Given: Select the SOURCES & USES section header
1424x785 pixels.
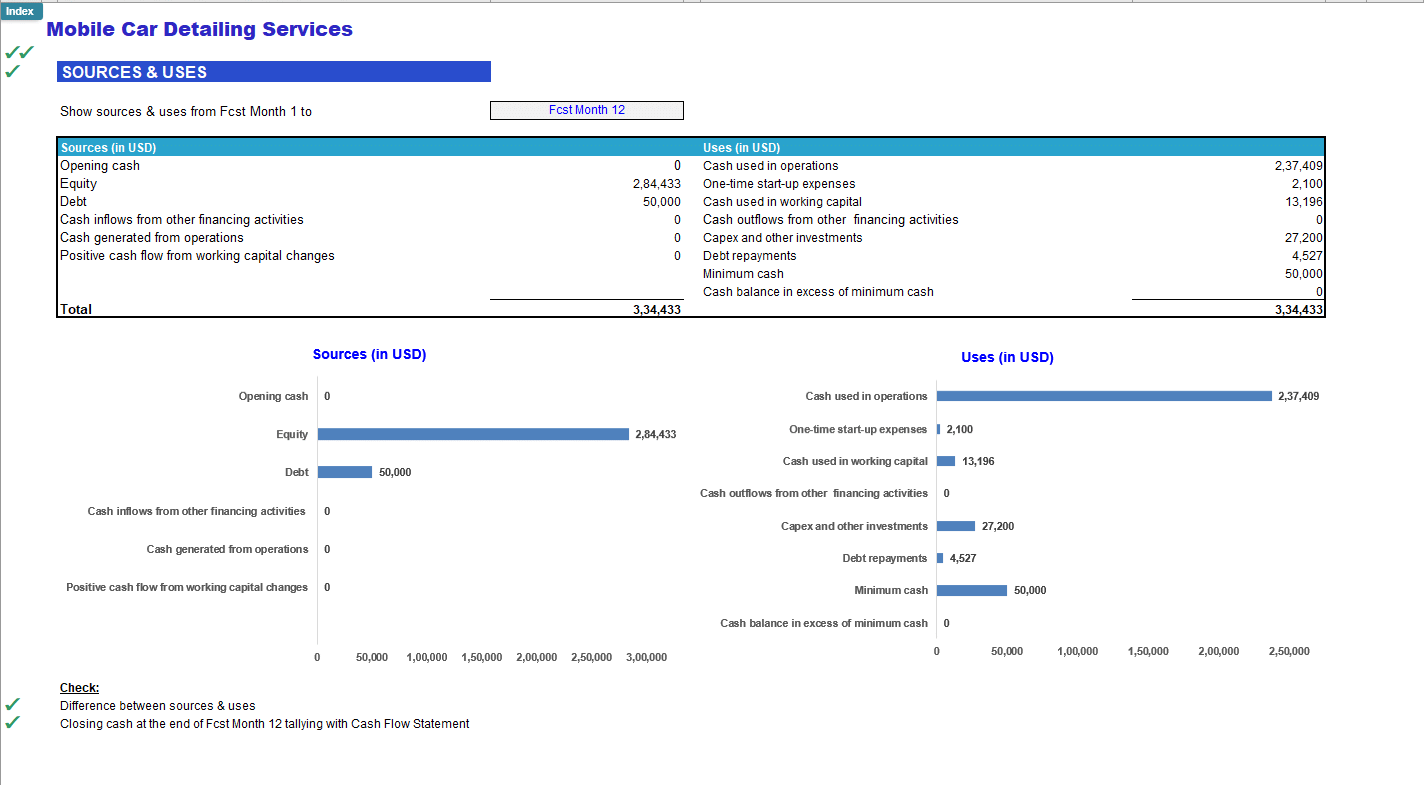Looking at the screenshot, I should click(x=274, y=72).
